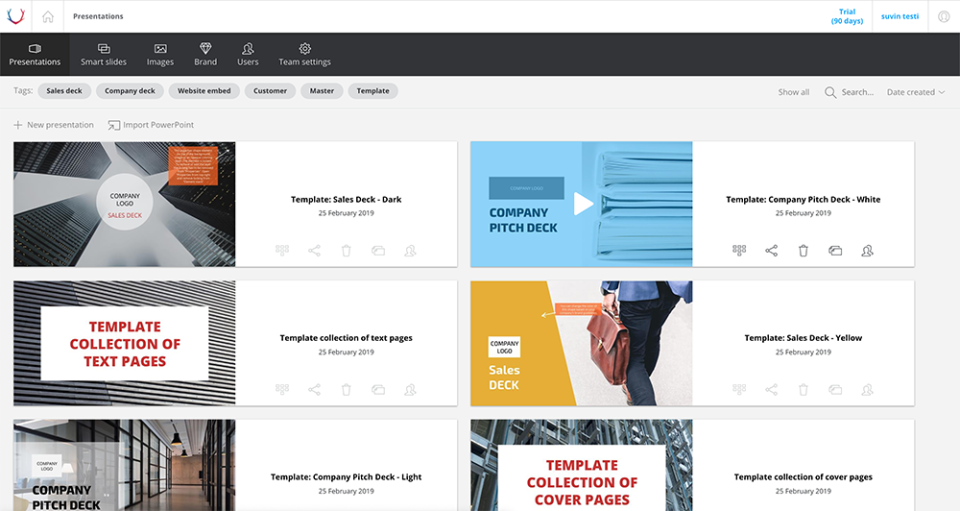Filter by the Website embed tag
Screen dimensions: 960x511
point(204,91)
